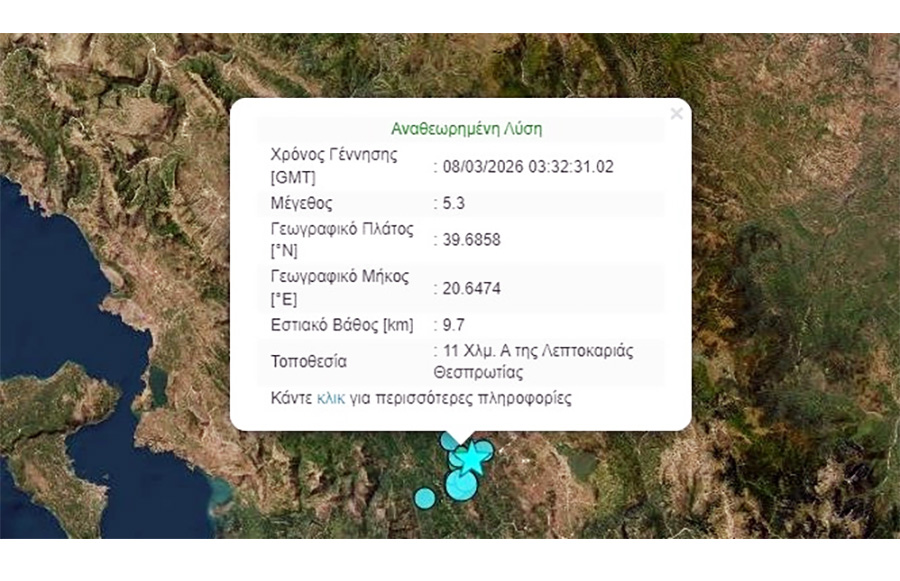
Task: Click the 'Εστιακό Βάθος [km]' label
Action: point(342,325)
